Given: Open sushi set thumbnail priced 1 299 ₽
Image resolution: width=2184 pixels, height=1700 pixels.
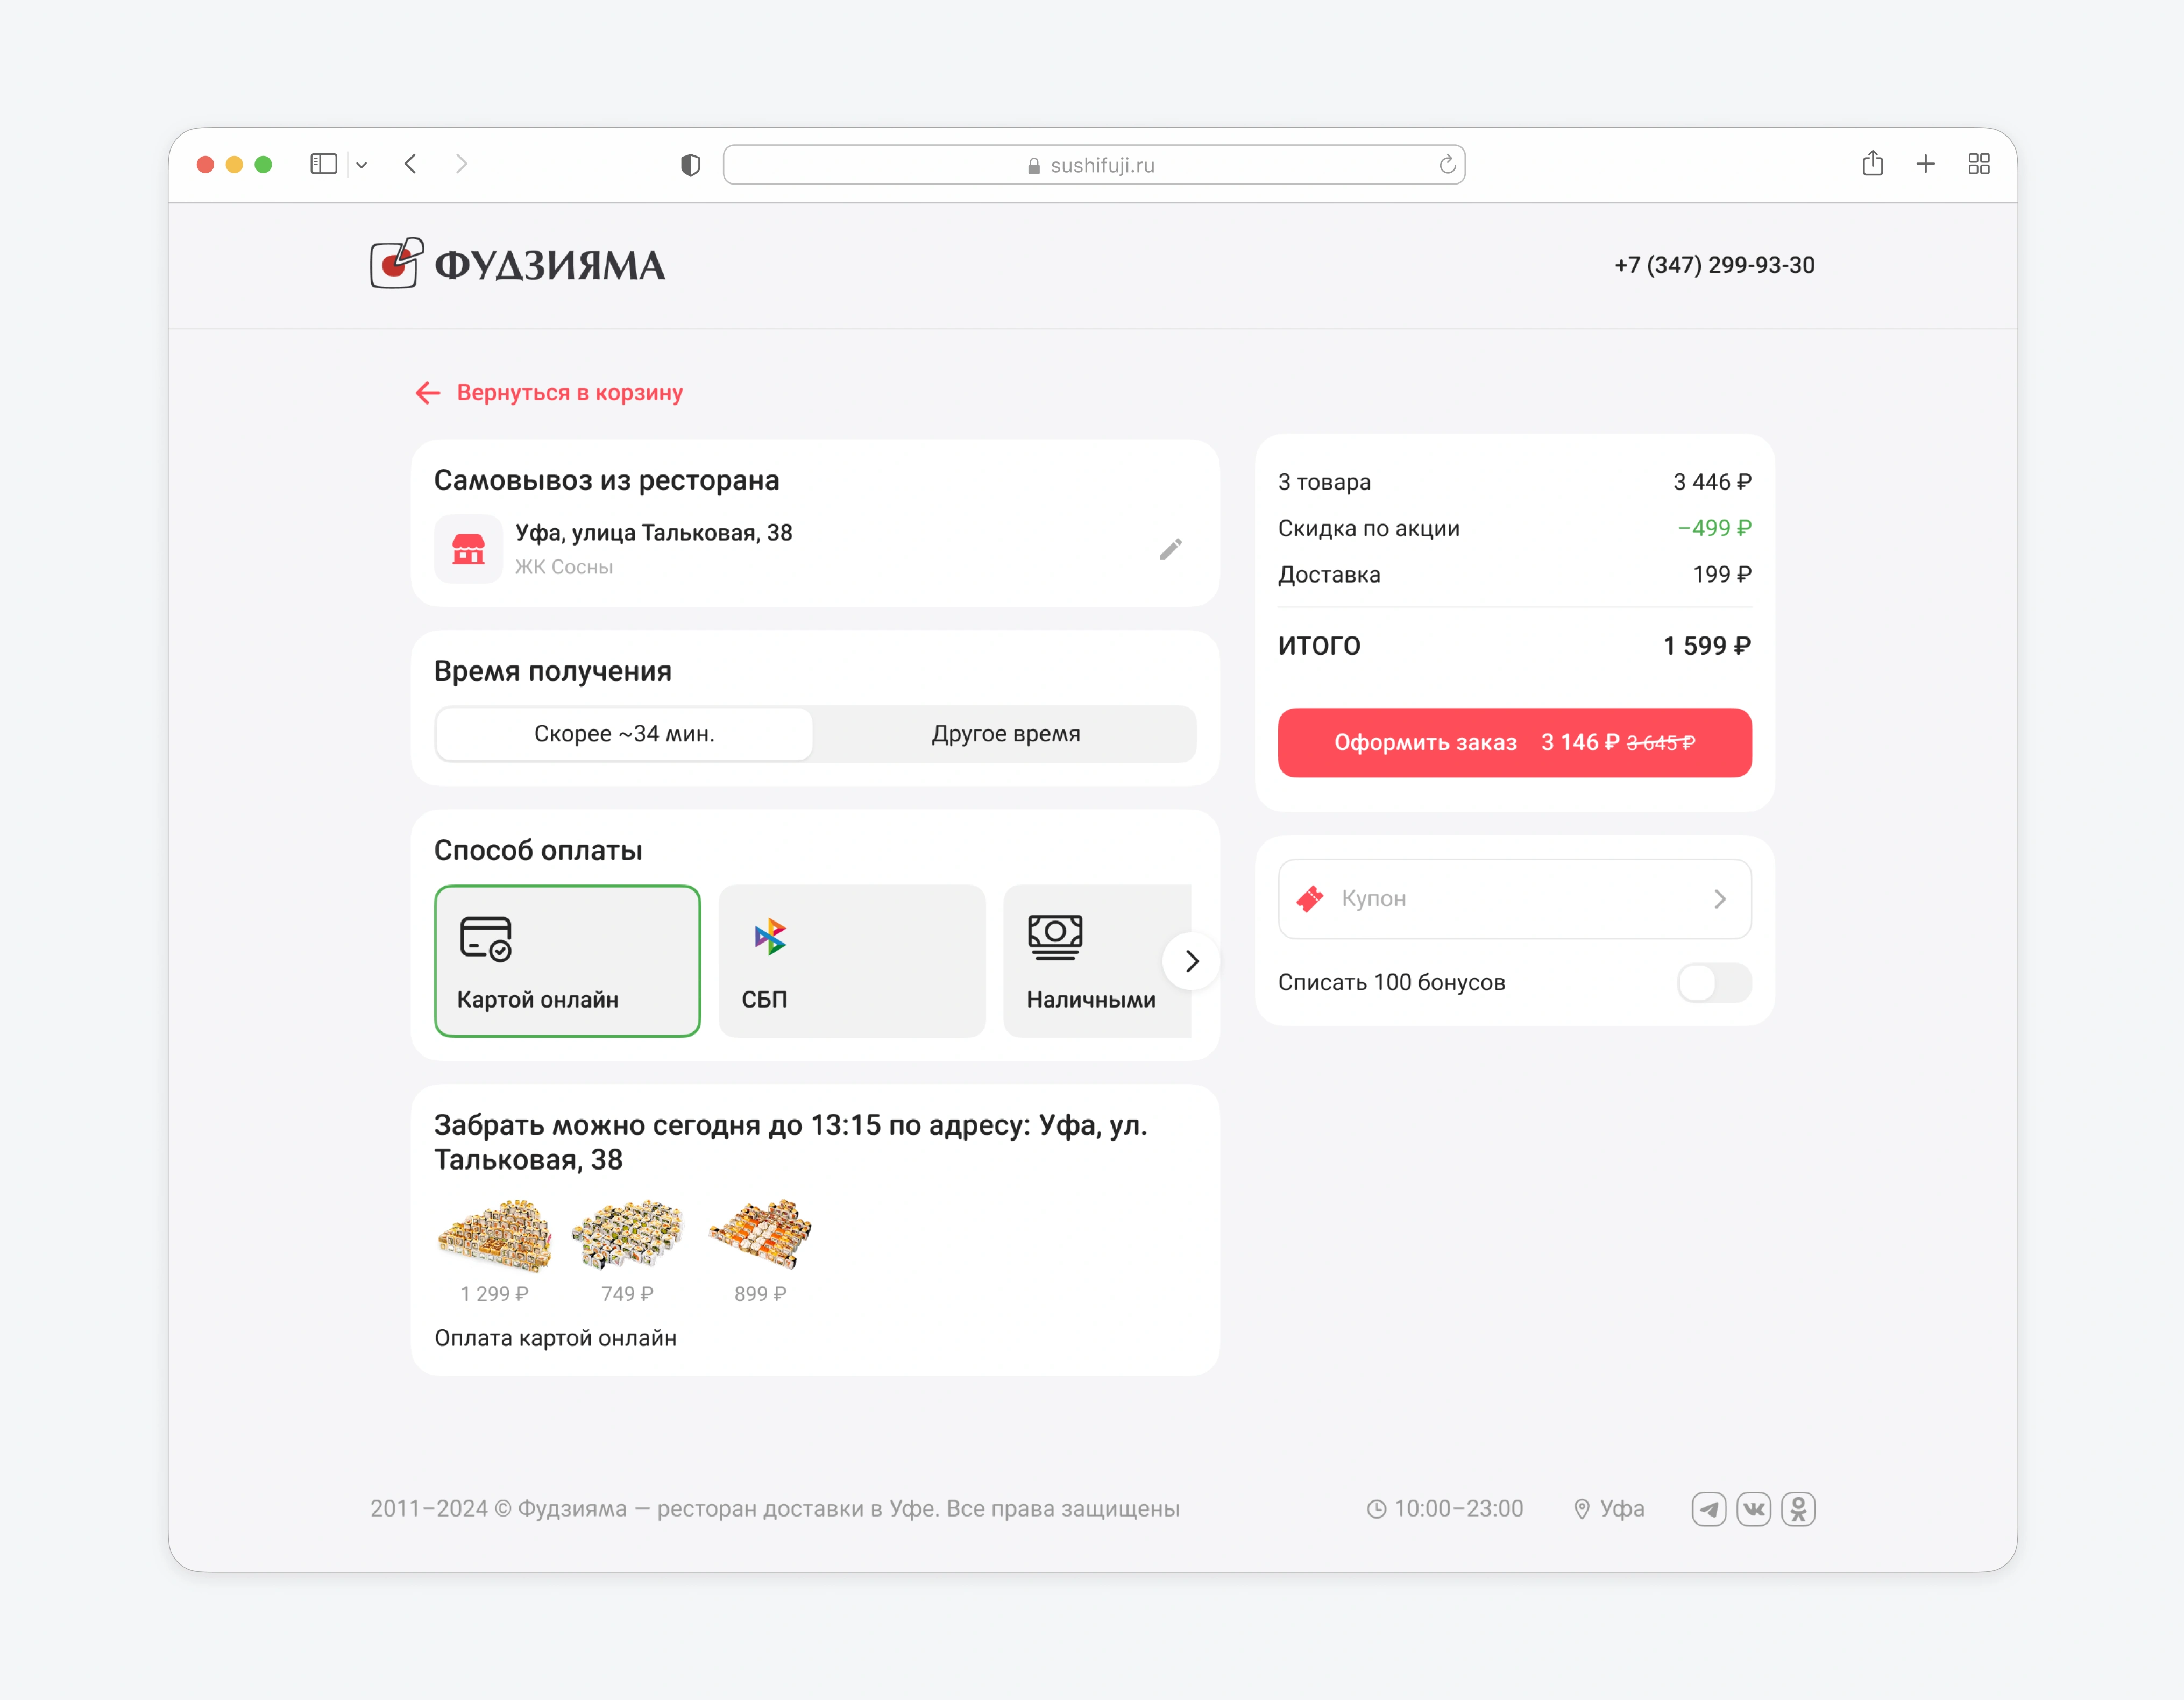Looking at the screenshot, I should 494,1237.
